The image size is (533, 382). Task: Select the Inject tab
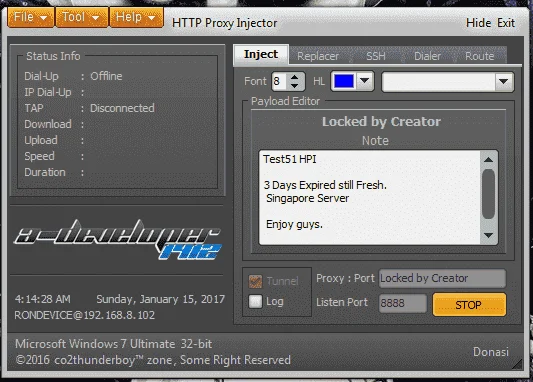tap(261, 54)
